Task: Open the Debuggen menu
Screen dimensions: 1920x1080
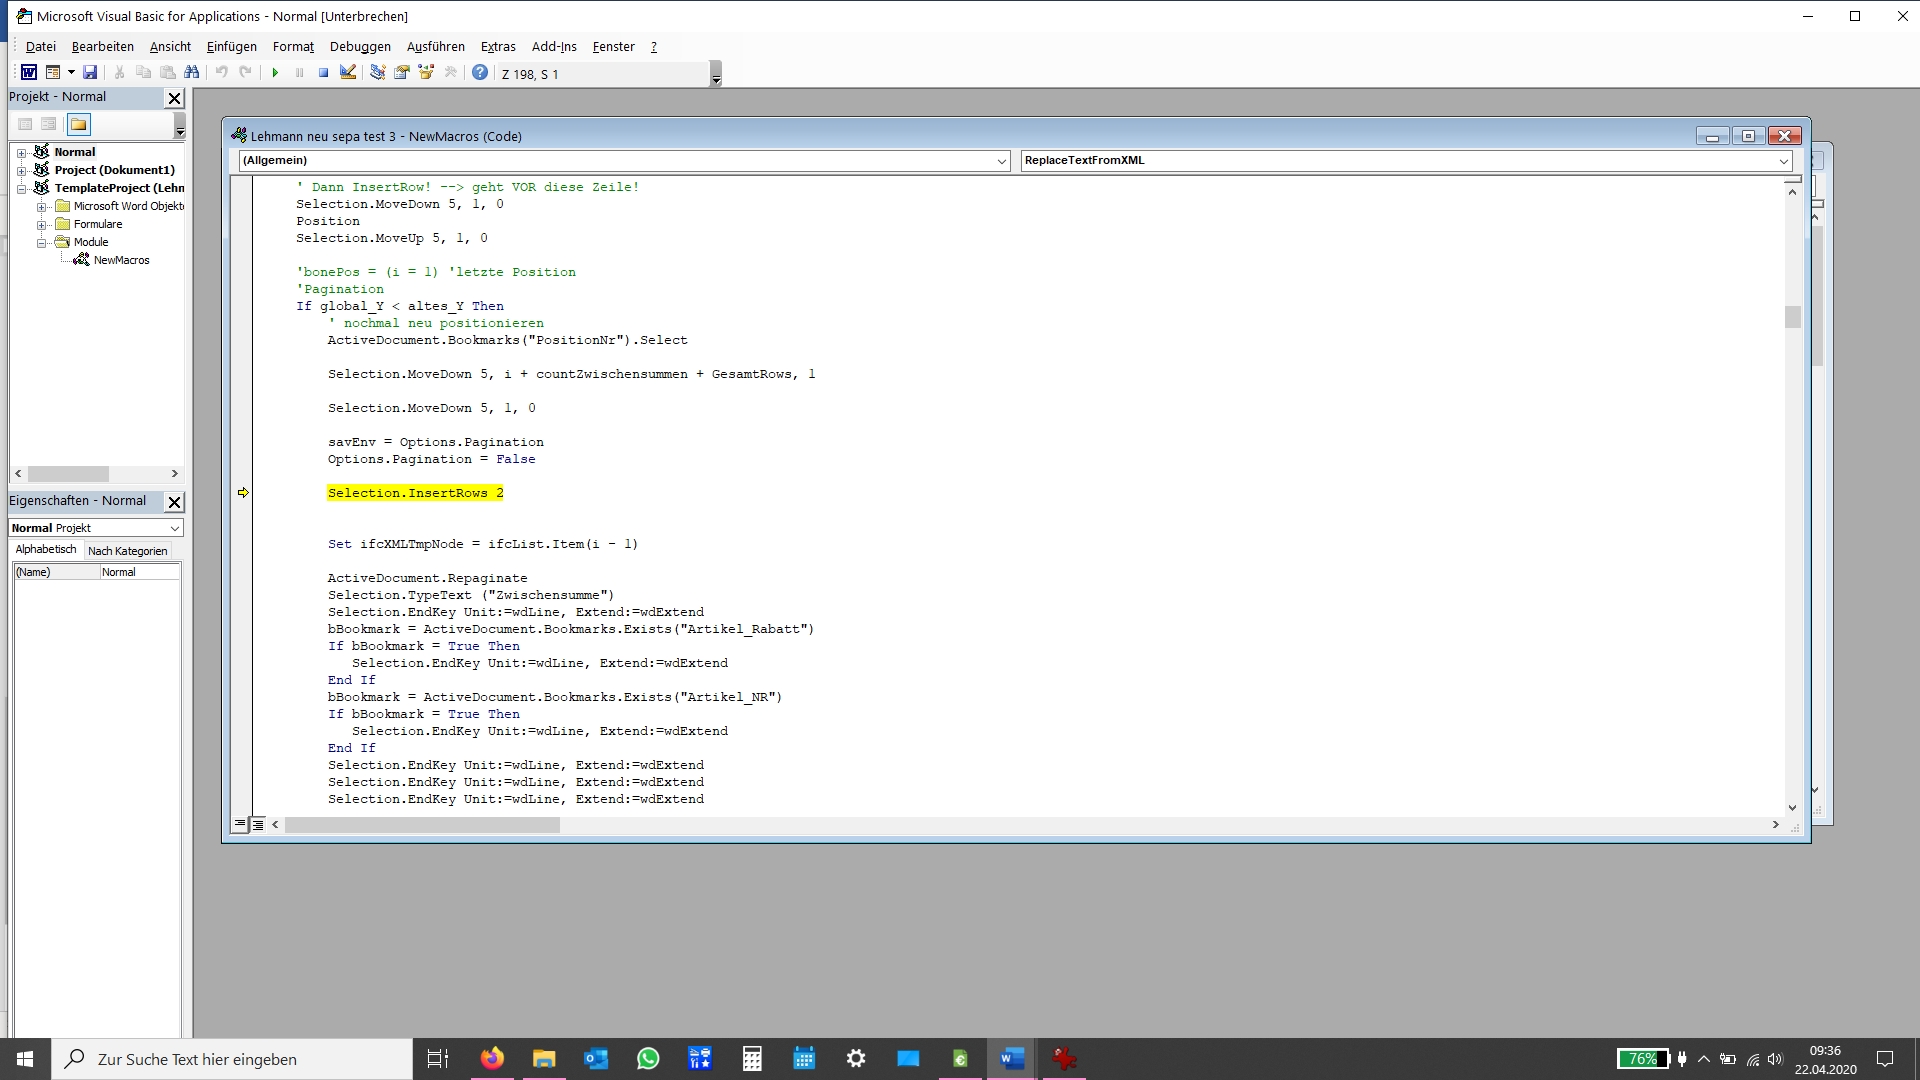Action: tap(360, 47)
